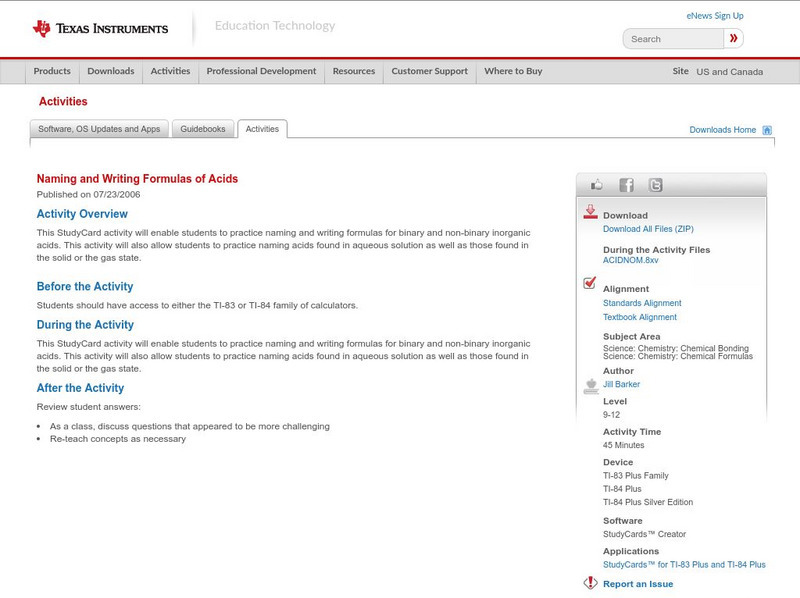Open the Textbook Alignment link
The width and height of the screenshot is (800, 598).
[640, 317]
